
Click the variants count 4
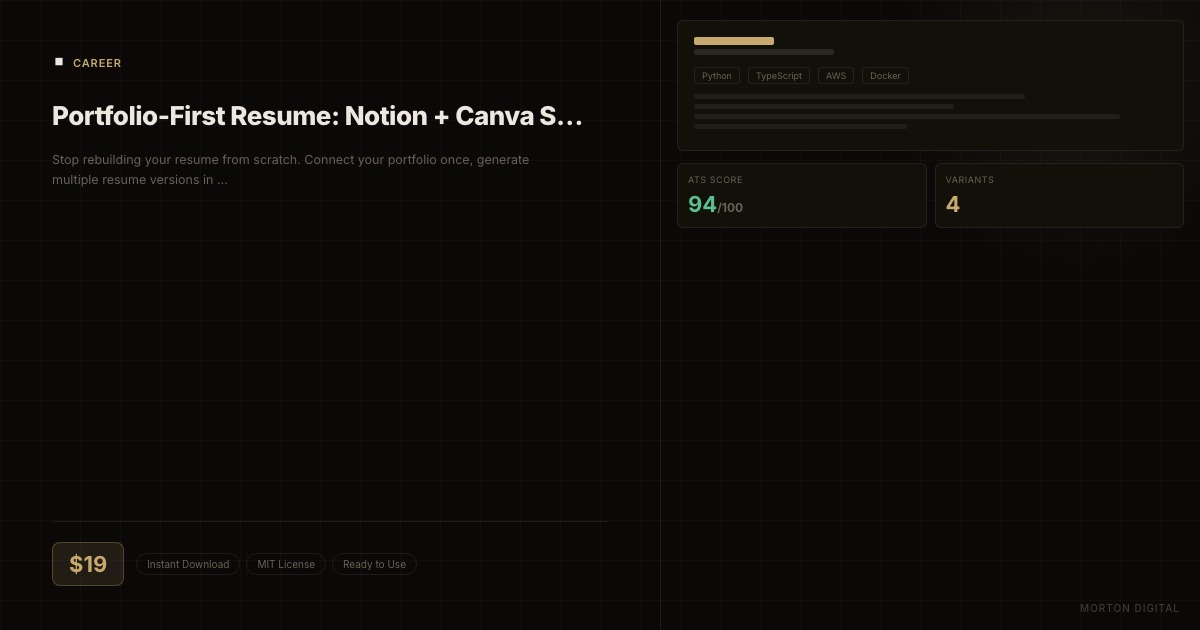[953, 204]
